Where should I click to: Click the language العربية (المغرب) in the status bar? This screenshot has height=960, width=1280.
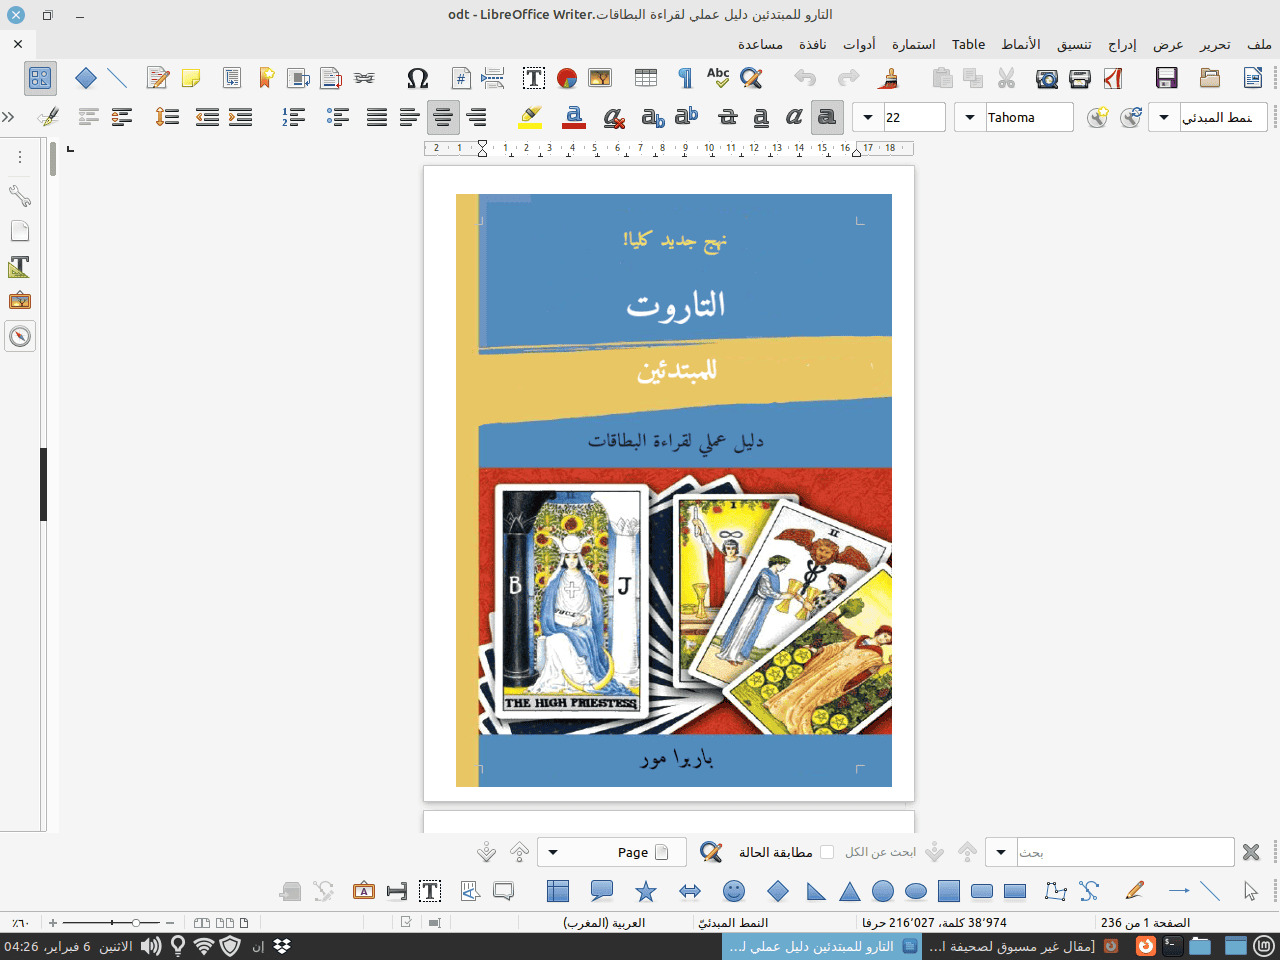coord(604,922)
